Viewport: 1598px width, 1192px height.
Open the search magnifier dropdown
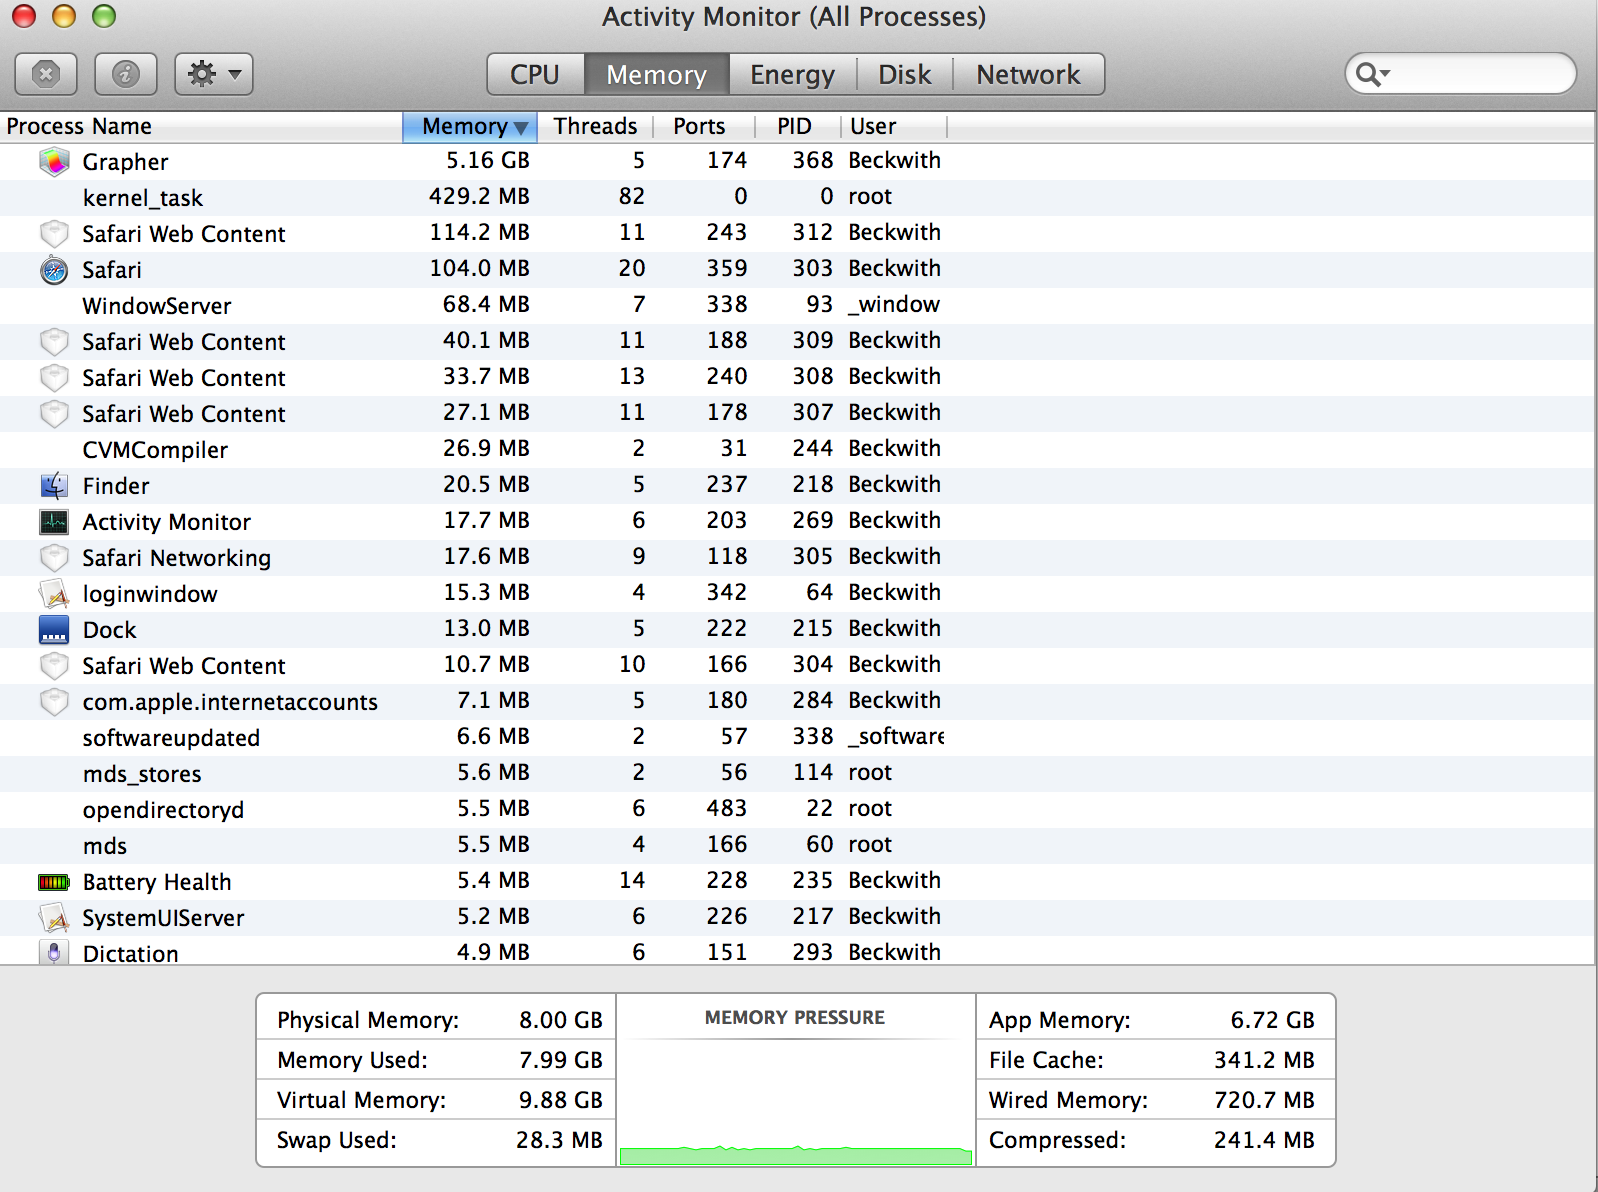tap(1373, 74)
